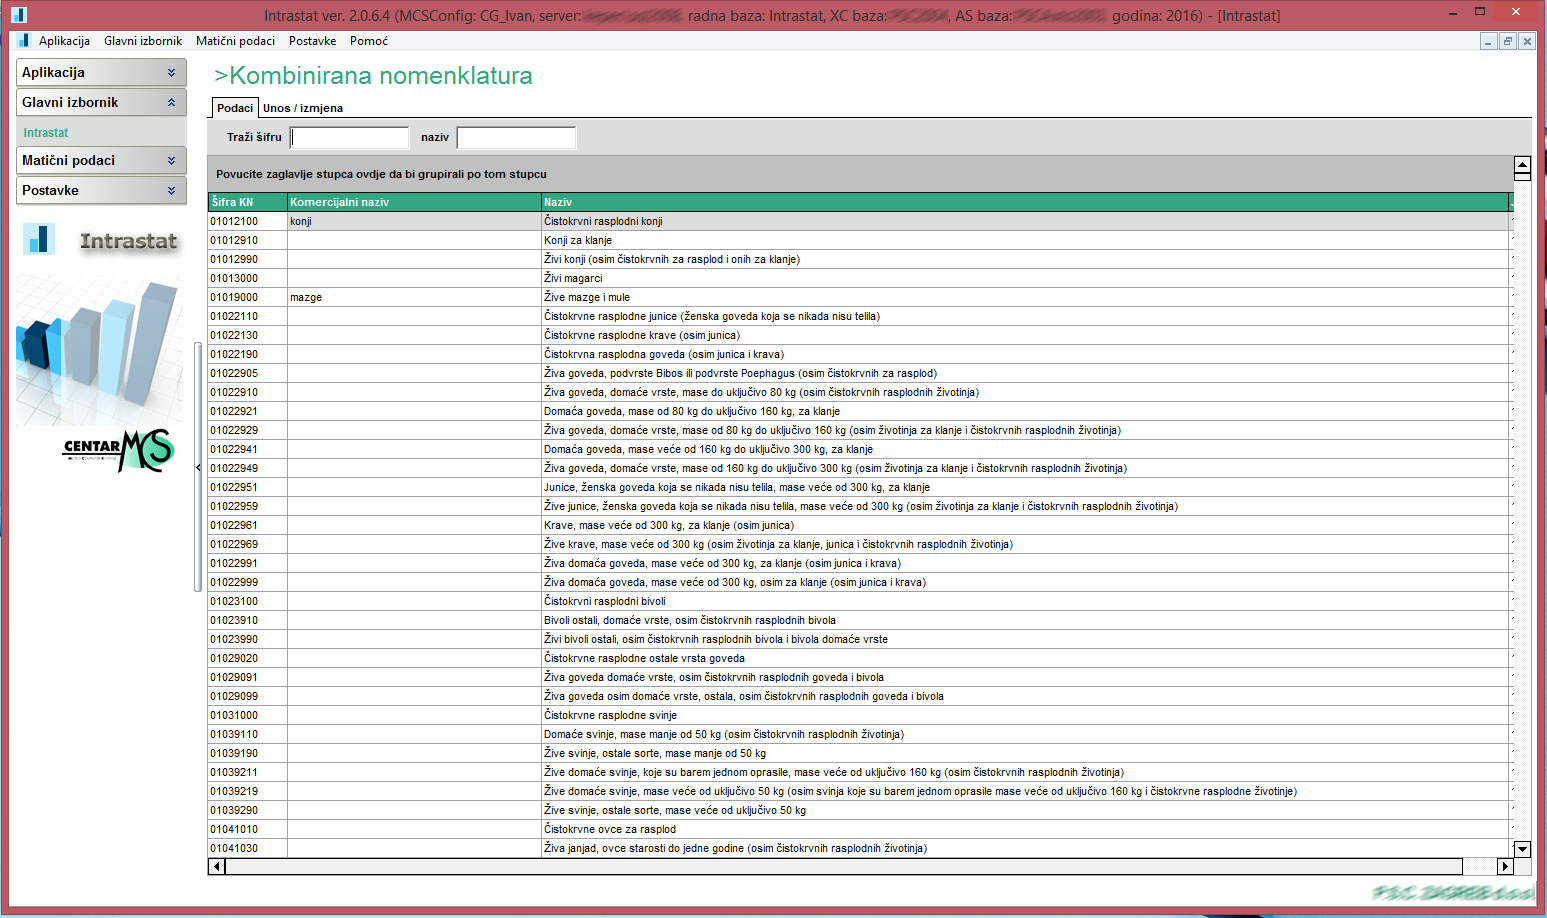Open the Postavke menu
Screen dimensions: 1547x918
tap(312, 41)
